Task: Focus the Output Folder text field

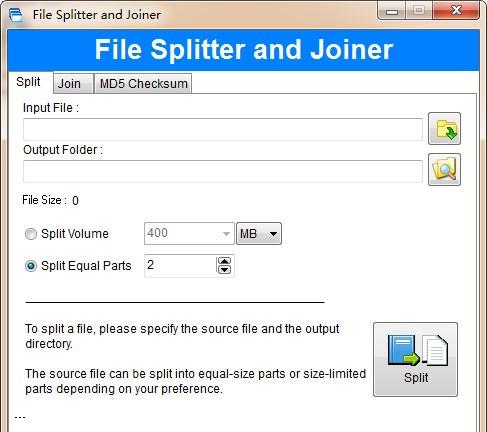Action: point(223,171)
